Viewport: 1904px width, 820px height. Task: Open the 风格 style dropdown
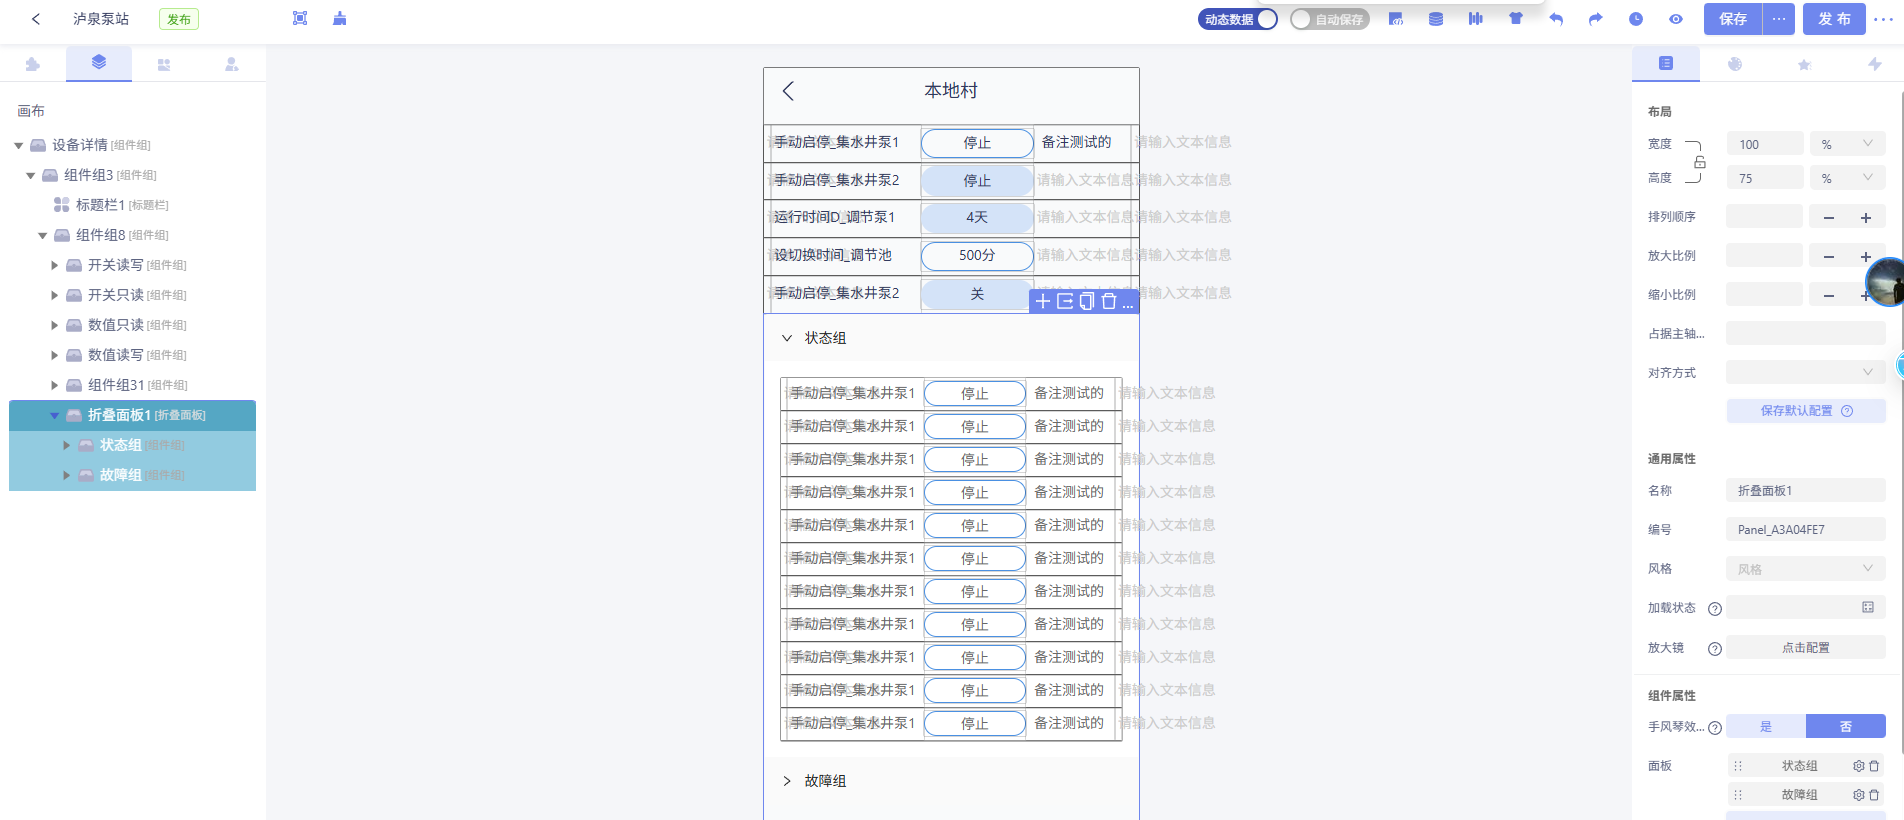pos(1806,569)
